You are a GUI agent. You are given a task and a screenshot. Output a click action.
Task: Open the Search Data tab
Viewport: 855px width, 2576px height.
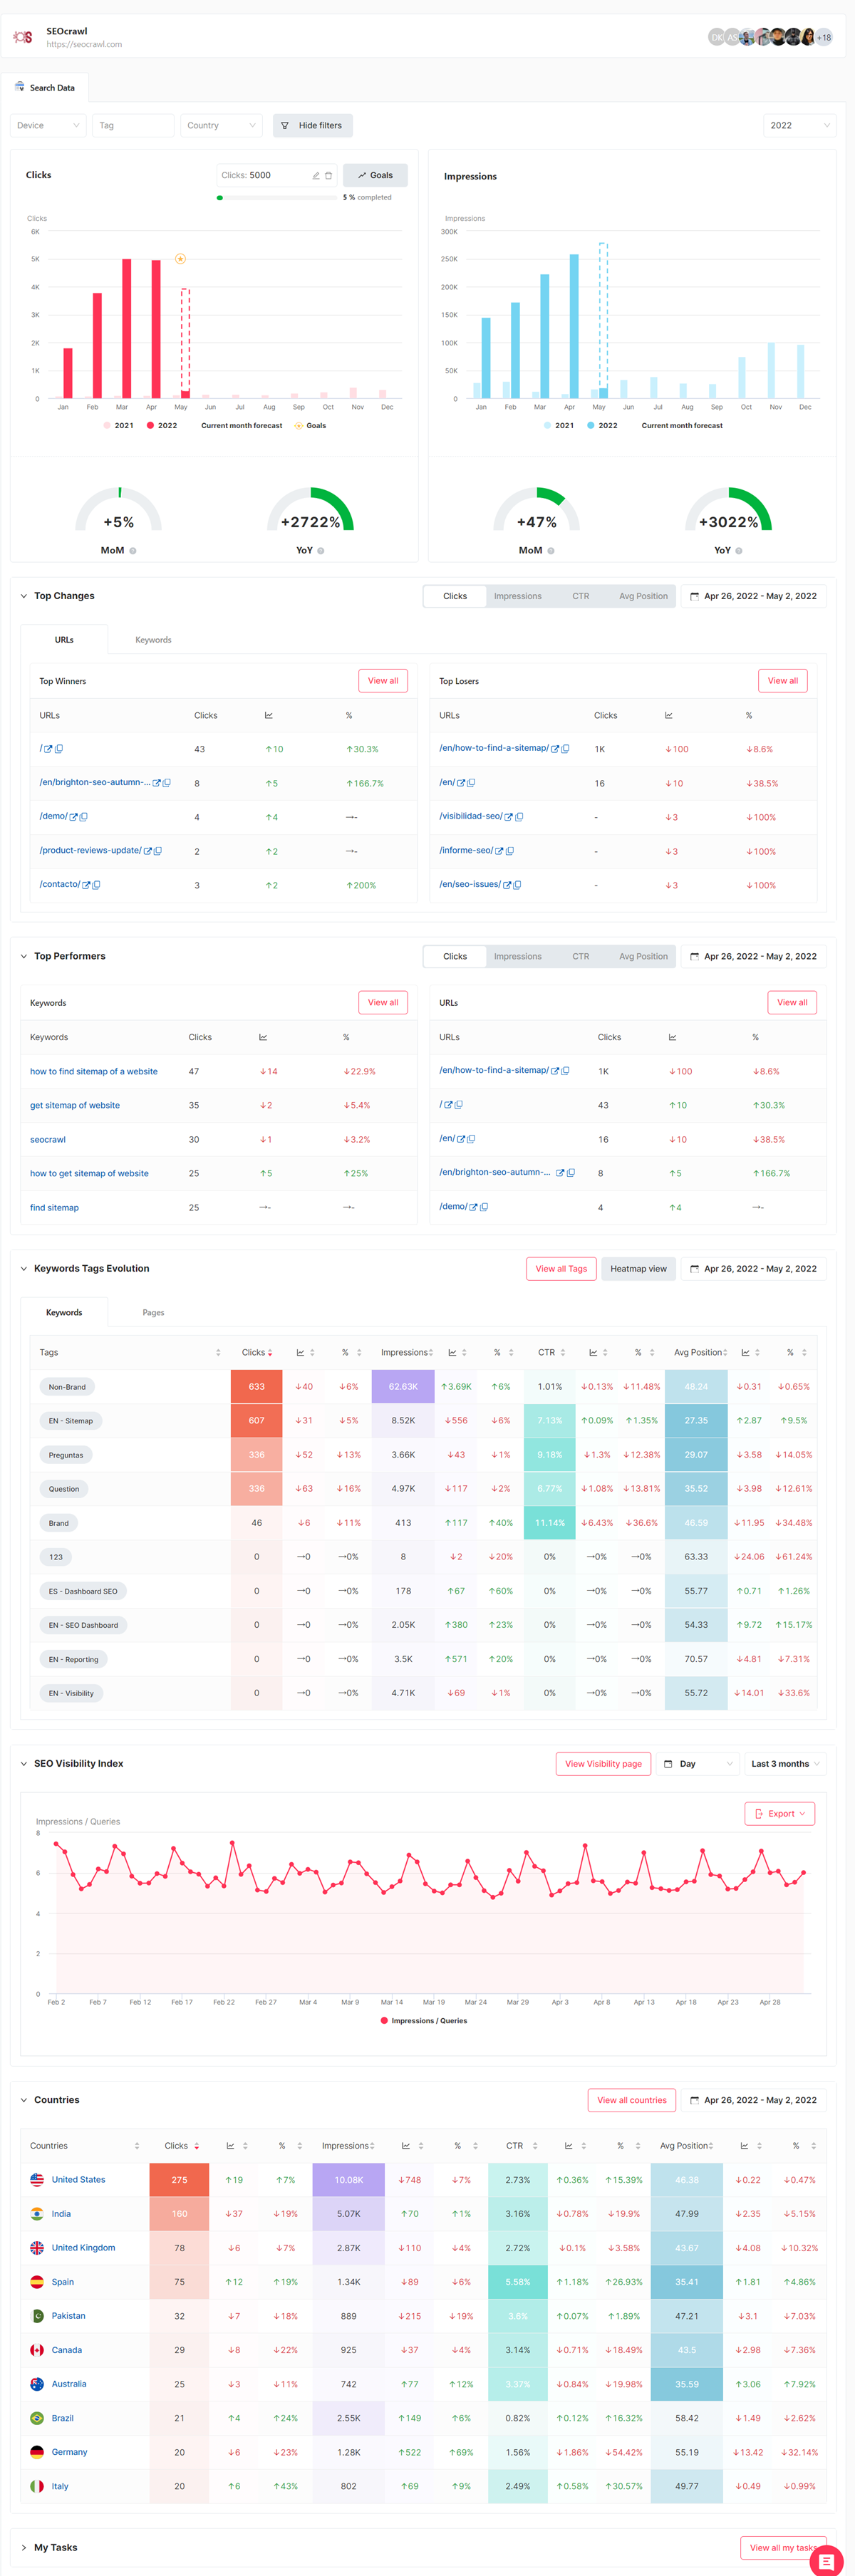(45, 88)
